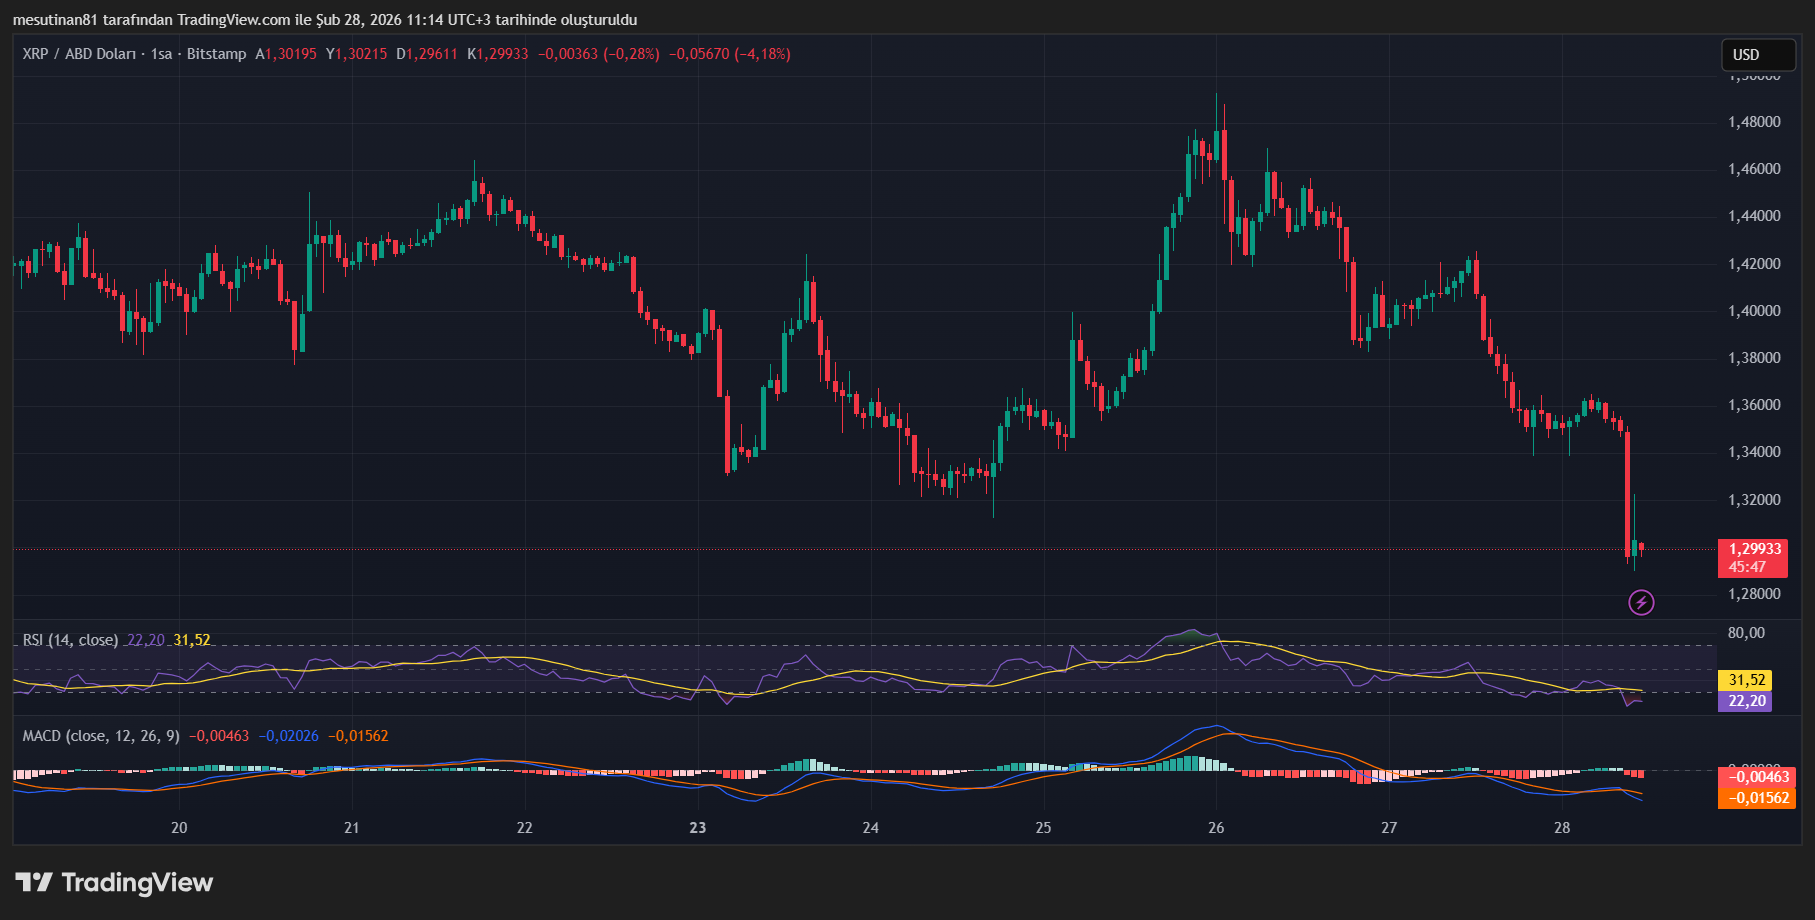Click the Bitstamp exchange label

tap(215, 54)
